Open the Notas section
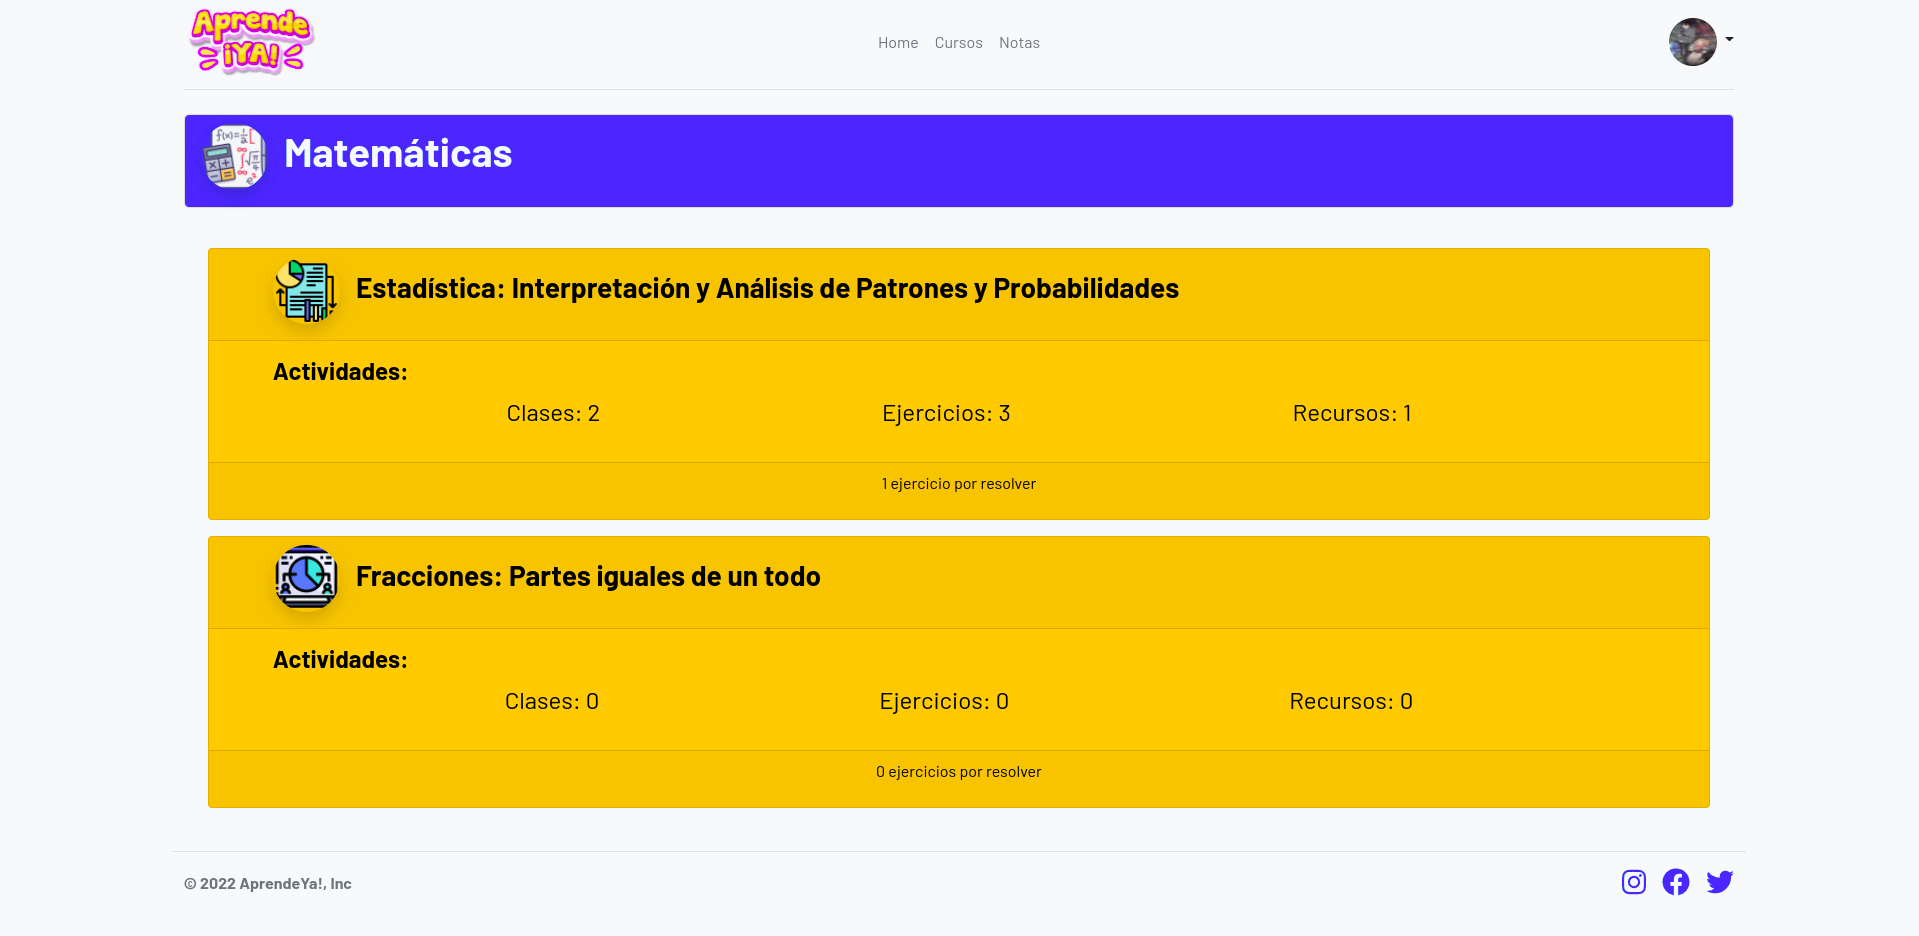Viewport: 1919px width, 936px height. click(1019, 42)
